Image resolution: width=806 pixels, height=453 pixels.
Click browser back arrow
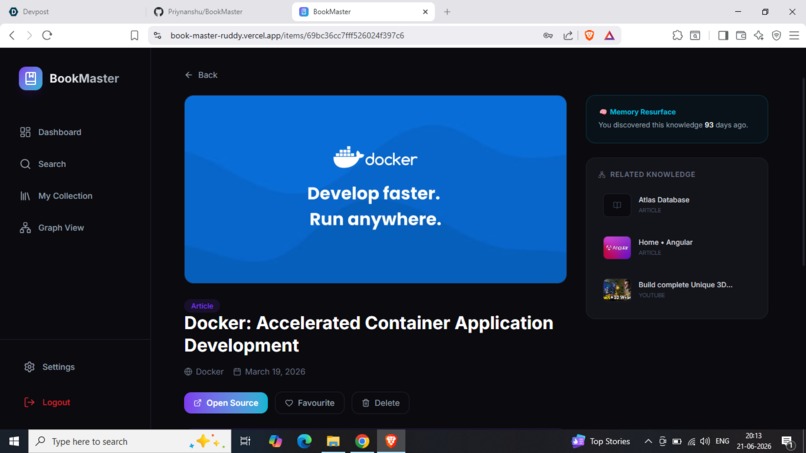pyautogui.click(x=12, y=35)
